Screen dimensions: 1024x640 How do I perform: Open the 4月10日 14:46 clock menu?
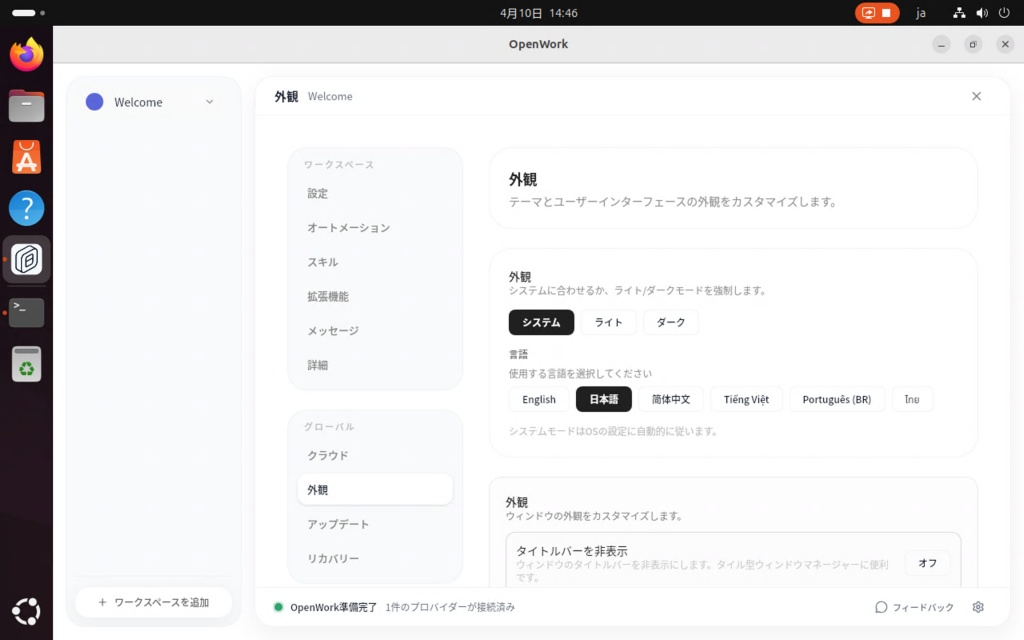pyautogui.click(x=538, y=13)
